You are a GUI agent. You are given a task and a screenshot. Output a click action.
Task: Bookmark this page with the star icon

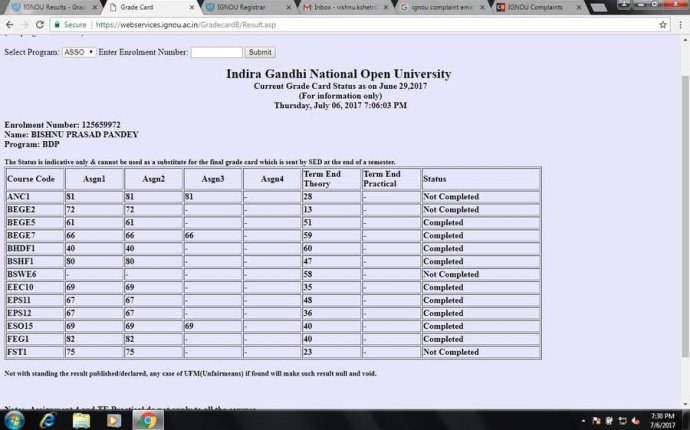click(x=663, y=25)
